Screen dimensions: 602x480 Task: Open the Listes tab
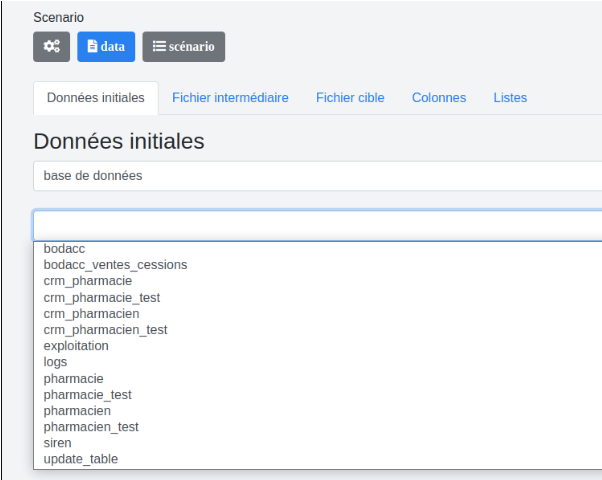[510, 98]
